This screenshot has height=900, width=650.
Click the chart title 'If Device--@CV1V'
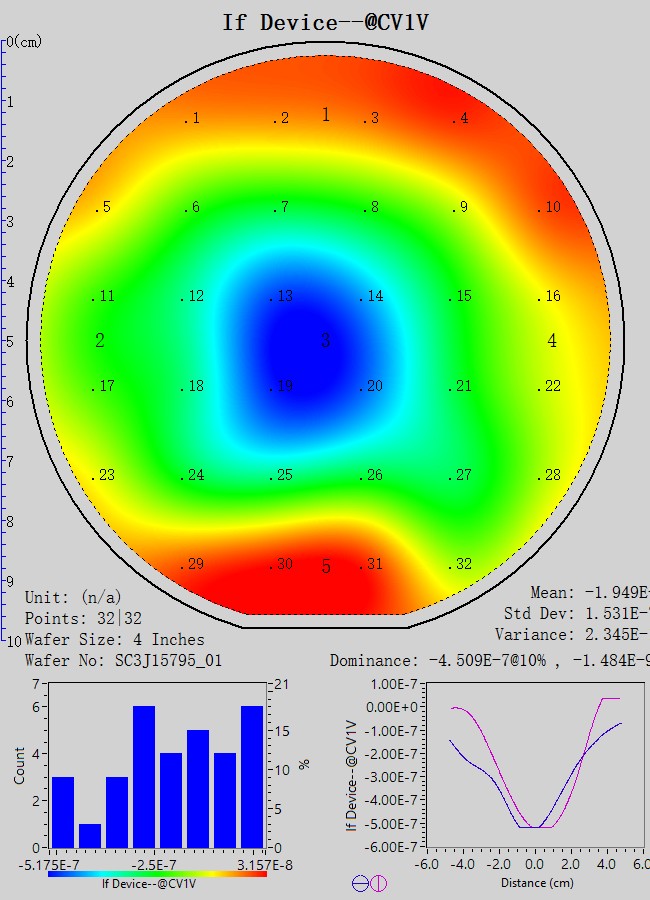(325, 22)
